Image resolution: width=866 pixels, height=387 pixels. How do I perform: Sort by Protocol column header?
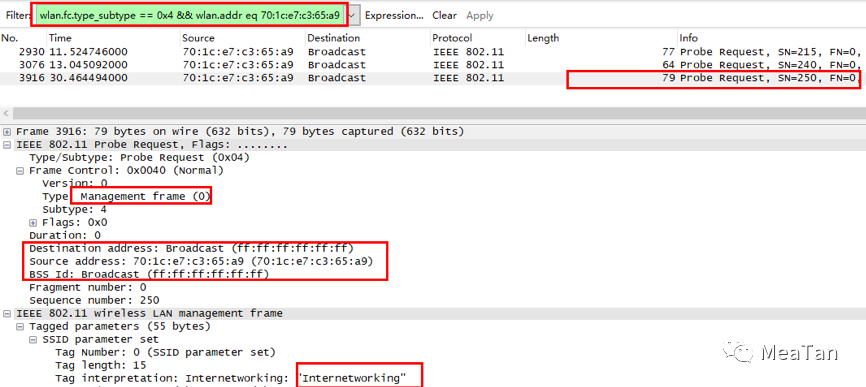(x=452, y=38)
